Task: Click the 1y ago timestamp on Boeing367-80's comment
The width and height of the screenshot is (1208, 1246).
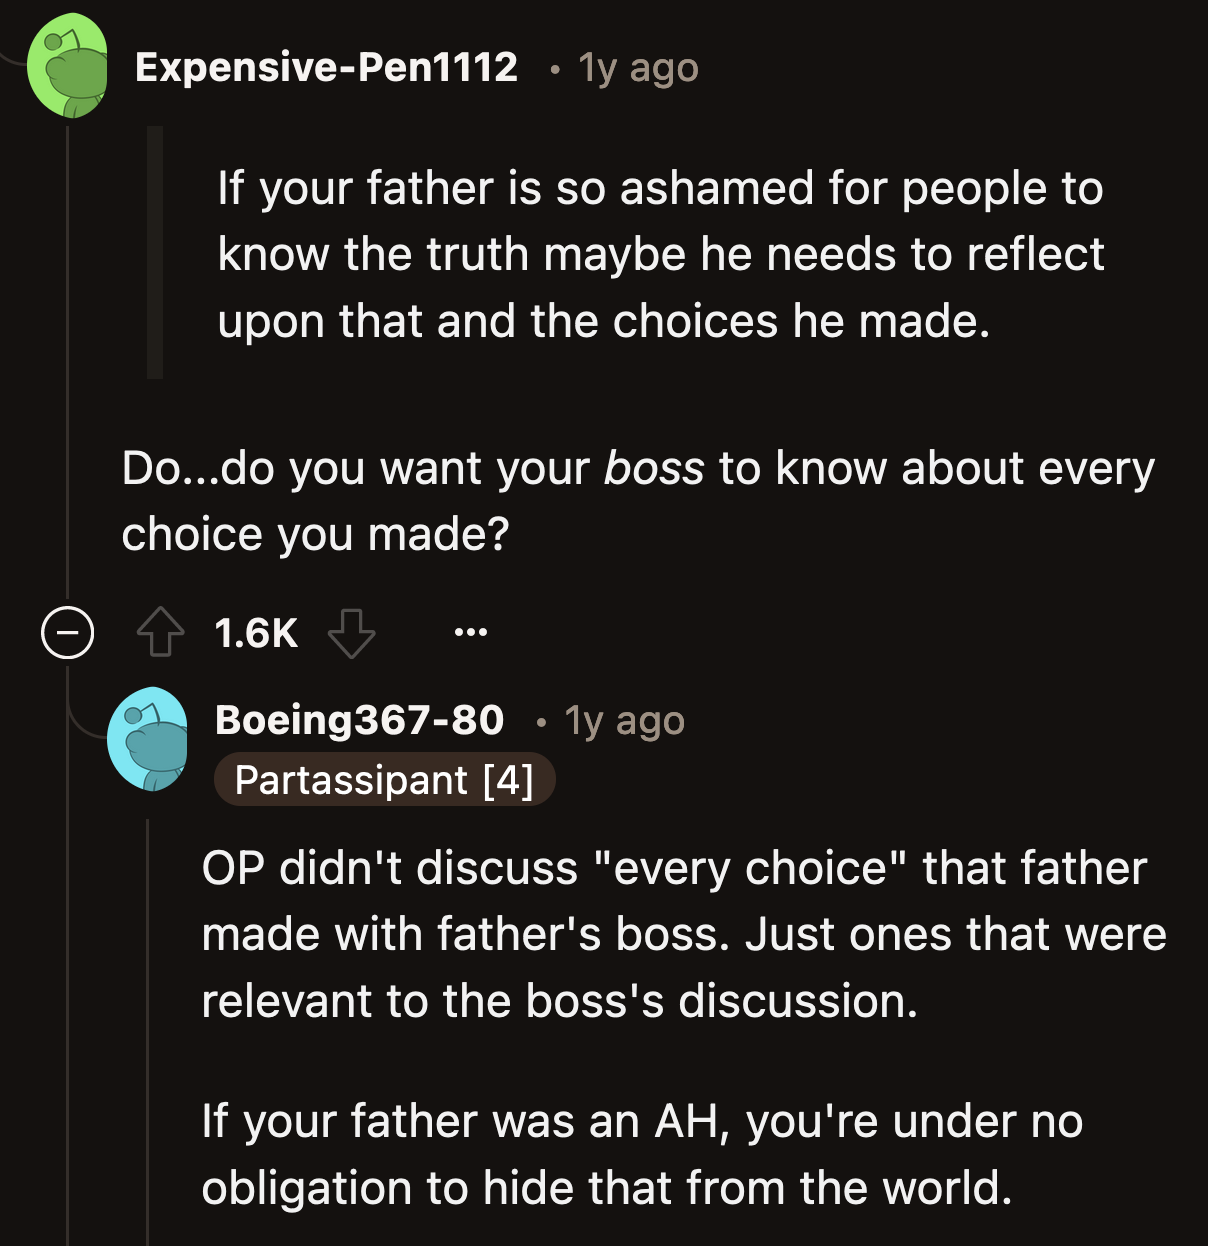Action: coord(623,720)
